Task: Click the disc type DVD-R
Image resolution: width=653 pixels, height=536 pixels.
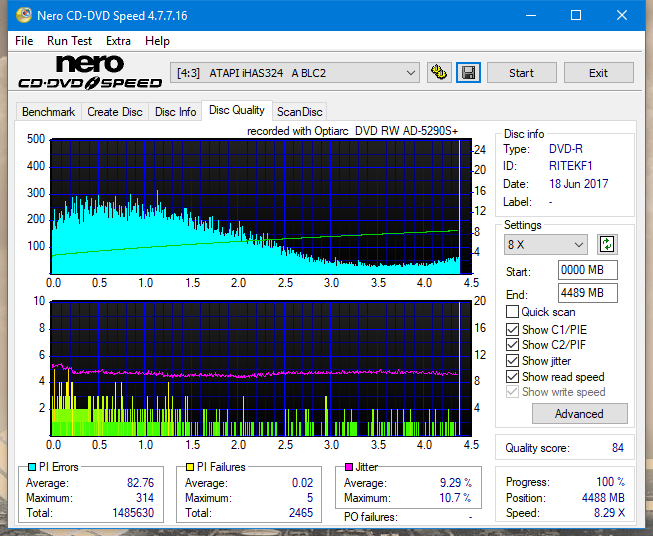Action: coord(566,149)
